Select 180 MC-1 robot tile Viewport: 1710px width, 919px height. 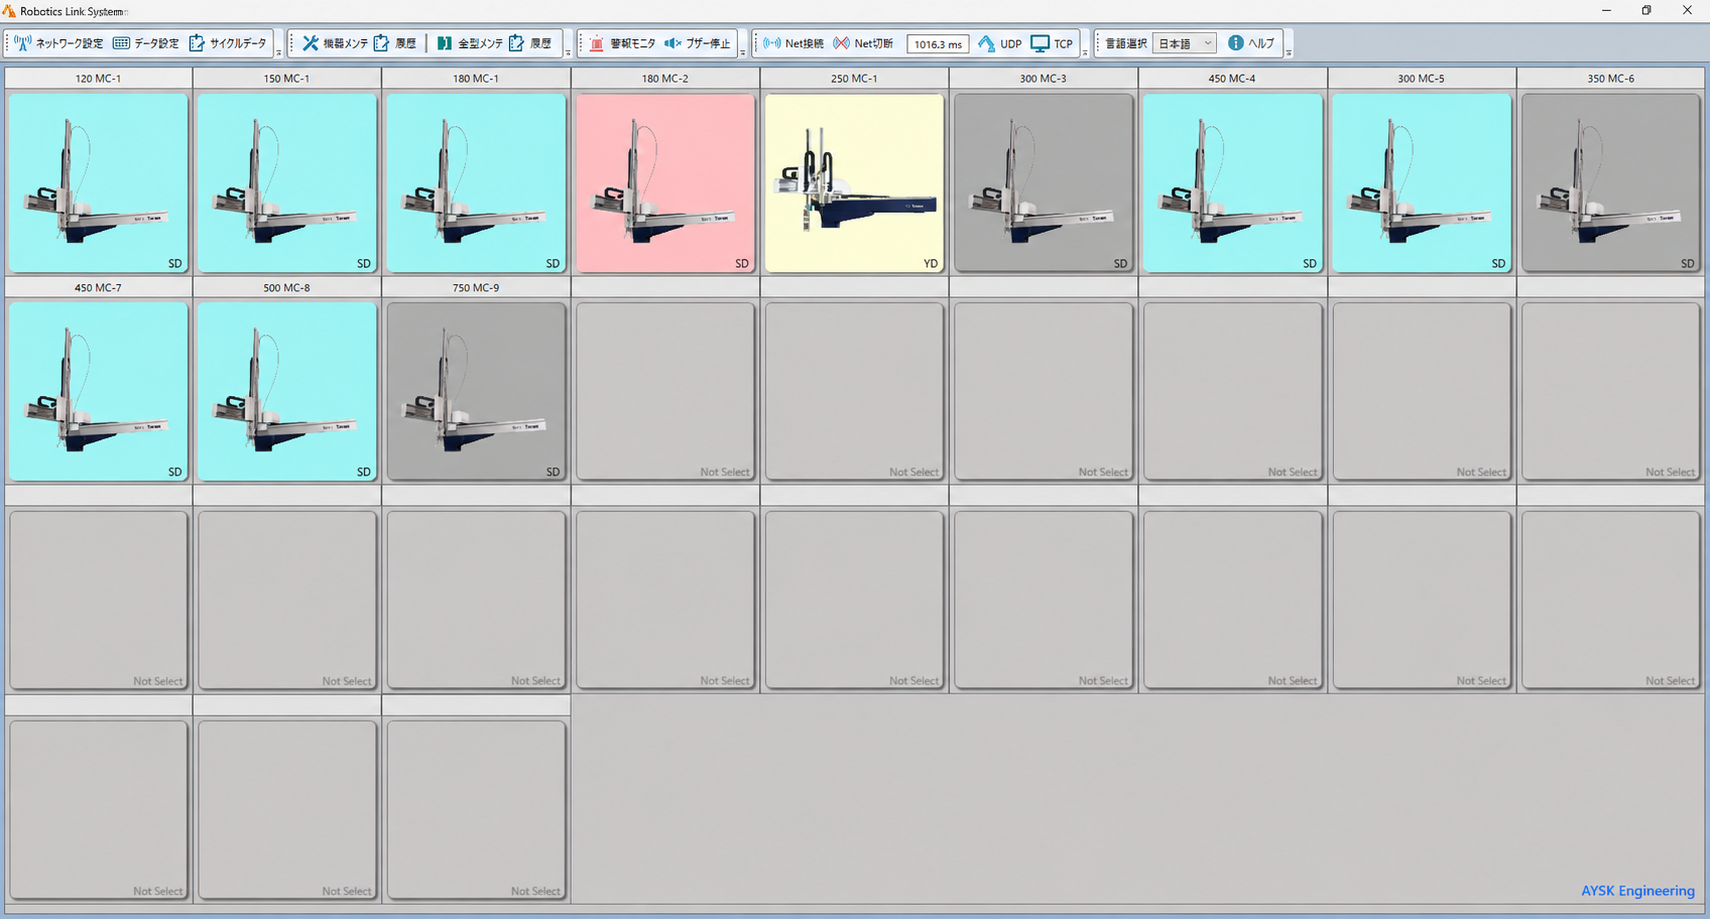(476, 183)
